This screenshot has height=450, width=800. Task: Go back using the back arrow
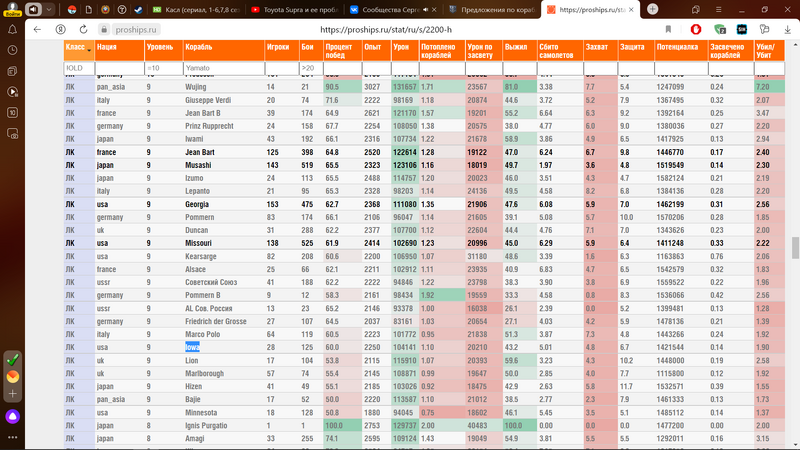click(37, 30)
